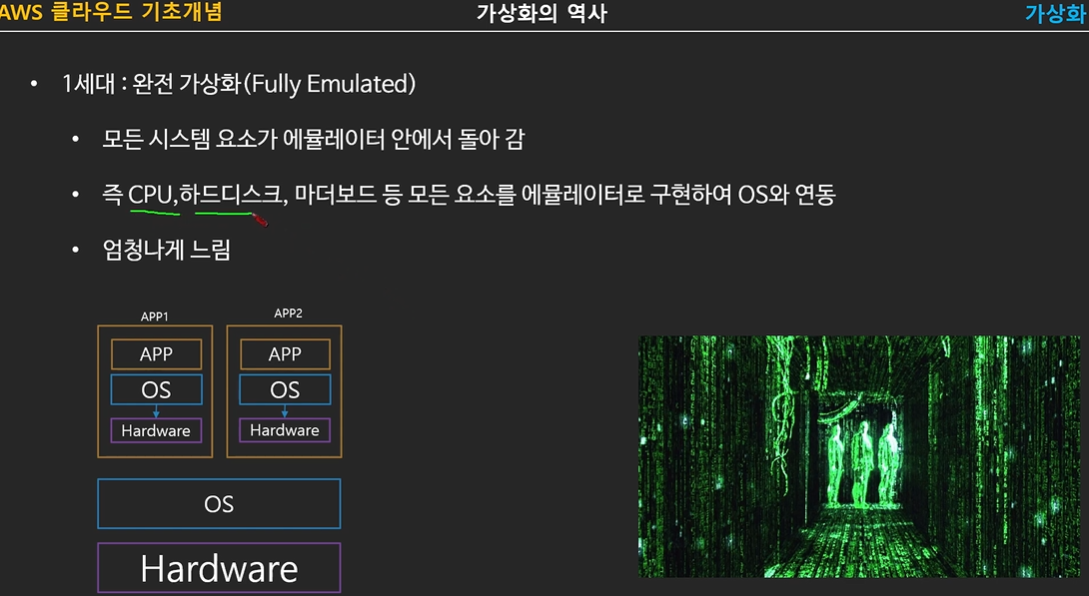Click the wide blue host OS box
This screenshot has height=596, width=1089.
point(219,504)
